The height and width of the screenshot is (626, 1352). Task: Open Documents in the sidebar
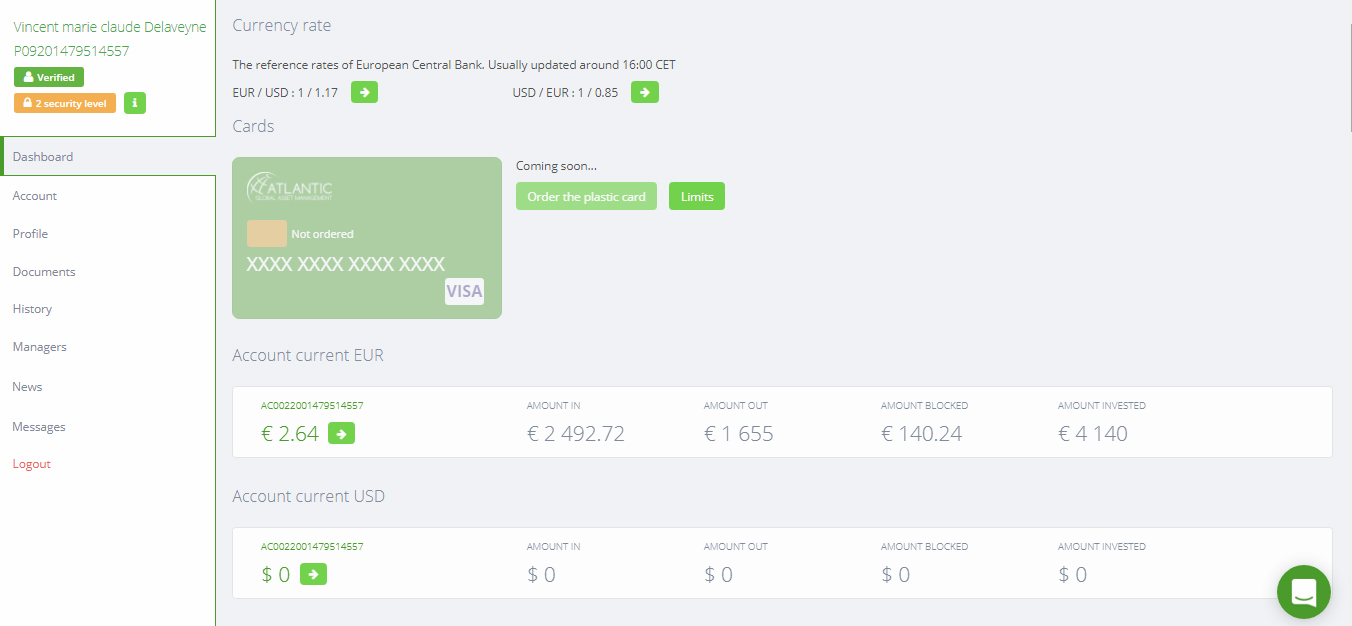(x=44, y=271)
